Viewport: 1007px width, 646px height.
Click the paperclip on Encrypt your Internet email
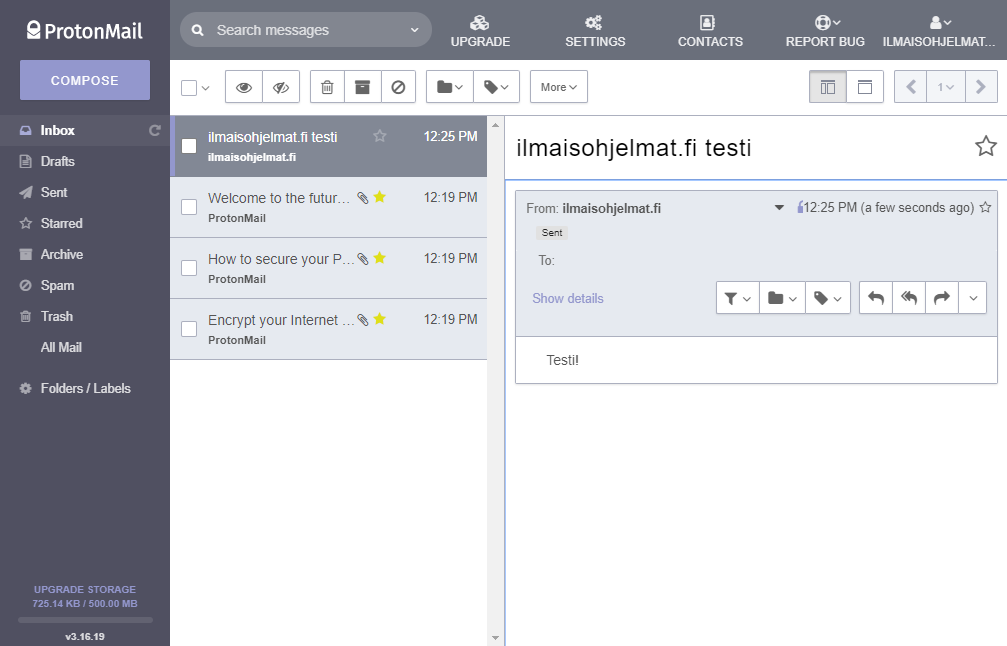[363, 320]
